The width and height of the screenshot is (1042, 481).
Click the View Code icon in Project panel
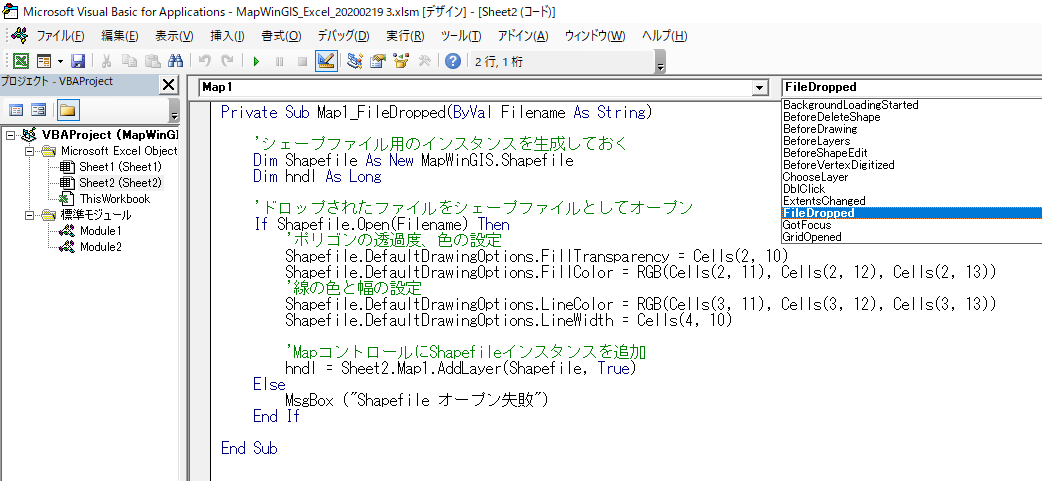pyautogui.click(x=17, y=110)
